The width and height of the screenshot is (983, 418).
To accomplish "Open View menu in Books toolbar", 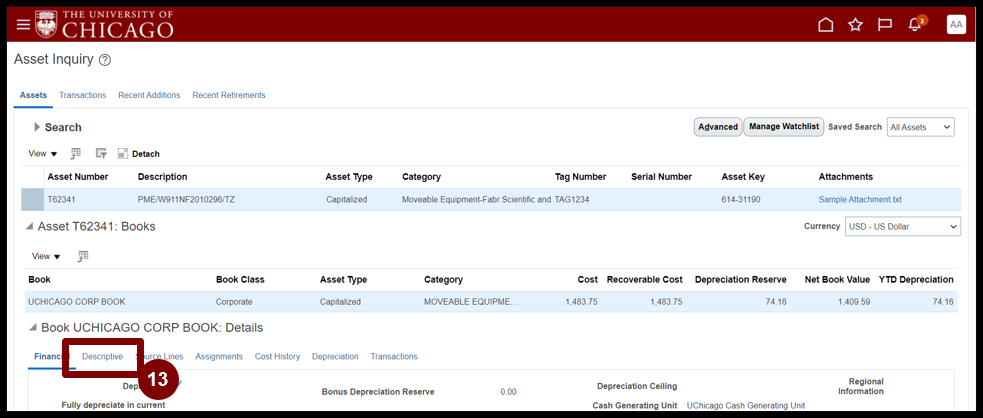I will (x=47, y=256).
